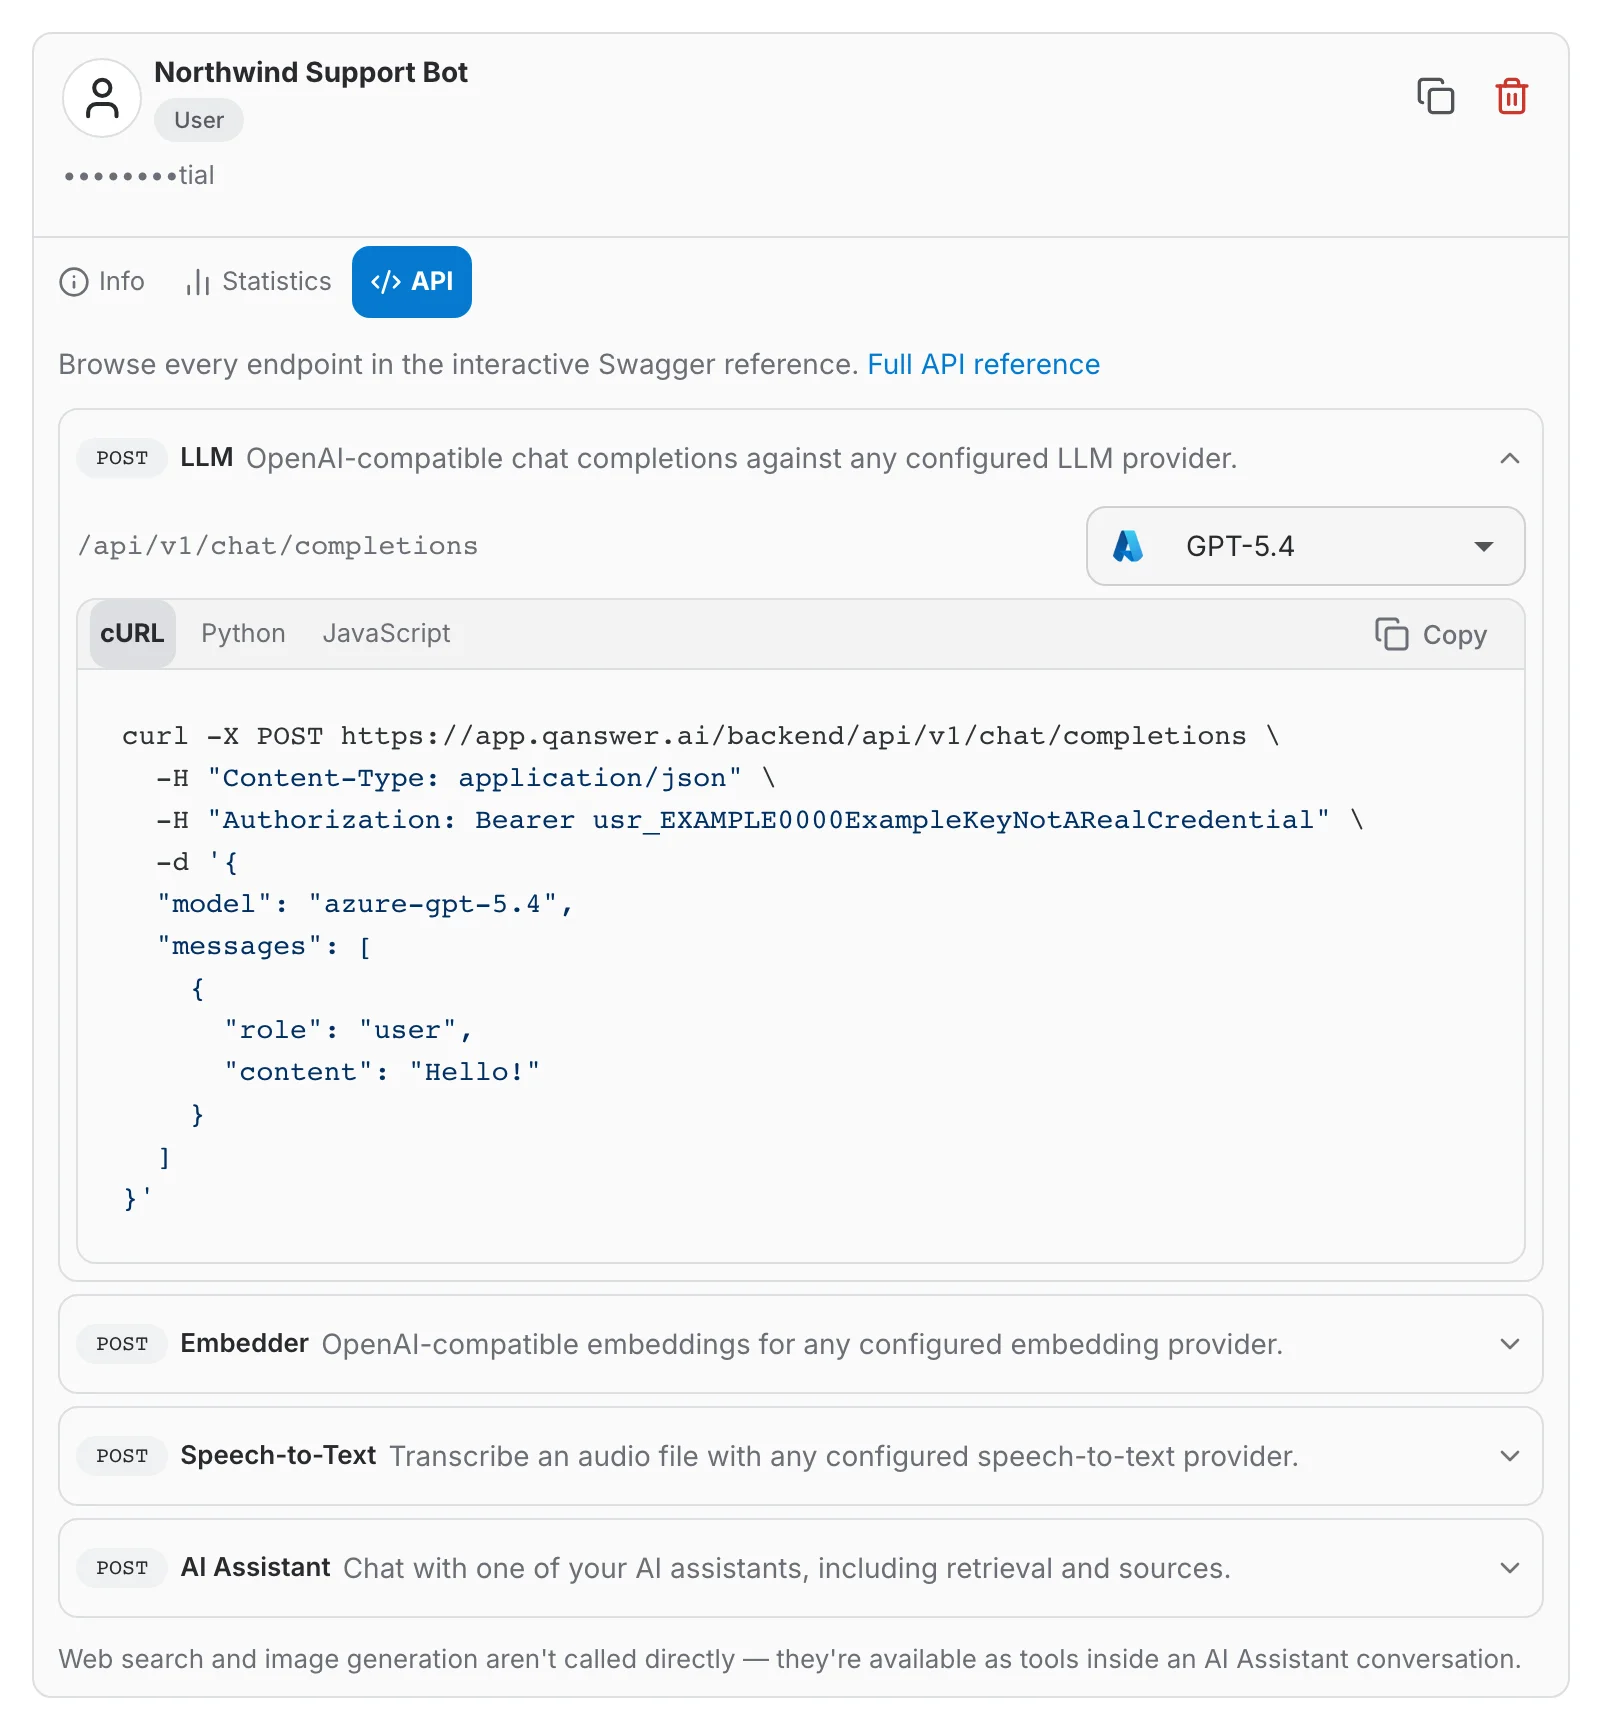Click the "content": "Hello!" code line

(382, 1072)
